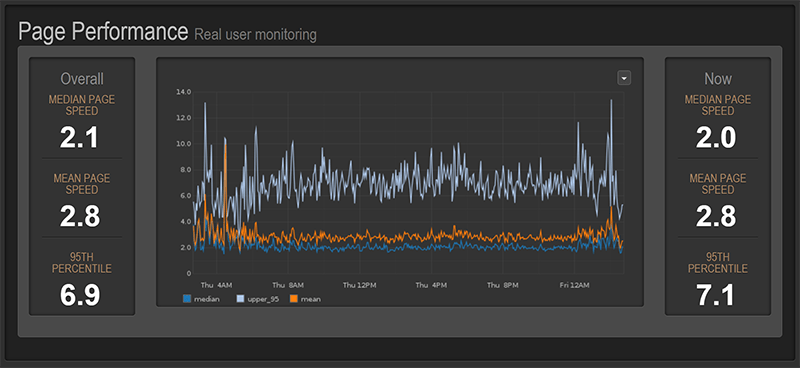Click the 6.0 y-axis label

click(185, 196)
